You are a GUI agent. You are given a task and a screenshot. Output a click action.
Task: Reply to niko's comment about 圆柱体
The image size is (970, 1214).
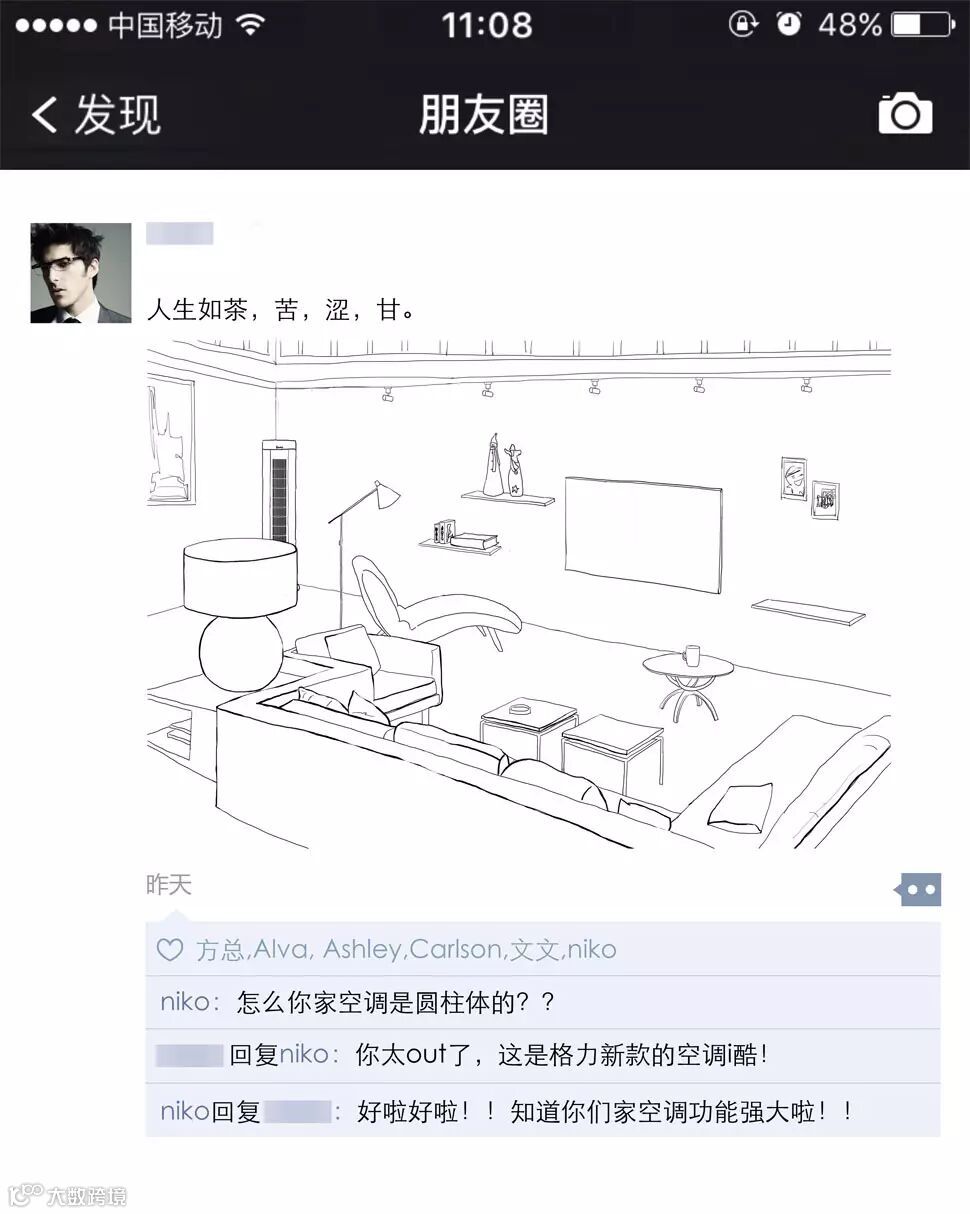point(543,1002)
